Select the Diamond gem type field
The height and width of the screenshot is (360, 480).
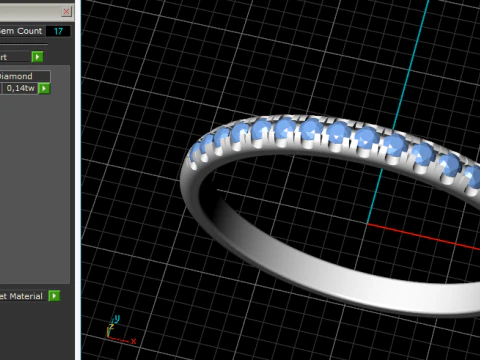(x=25, y=76)
